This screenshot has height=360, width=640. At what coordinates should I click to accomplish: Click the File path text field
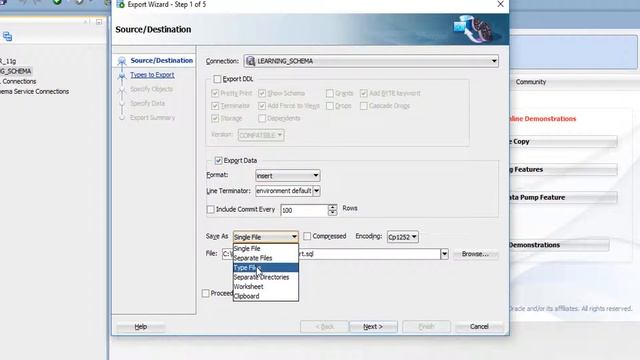tap(331, 254)
